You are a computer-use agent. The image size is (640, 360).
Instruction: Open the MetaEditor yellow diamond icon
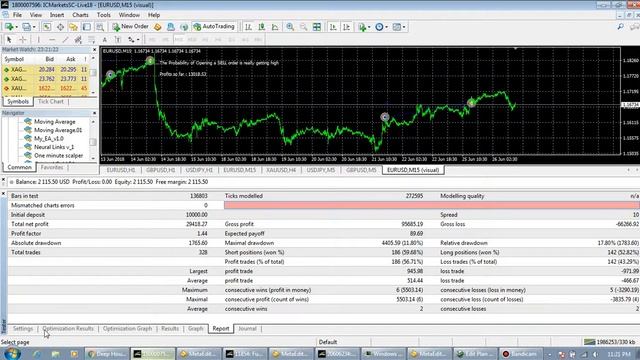[158, 27]
